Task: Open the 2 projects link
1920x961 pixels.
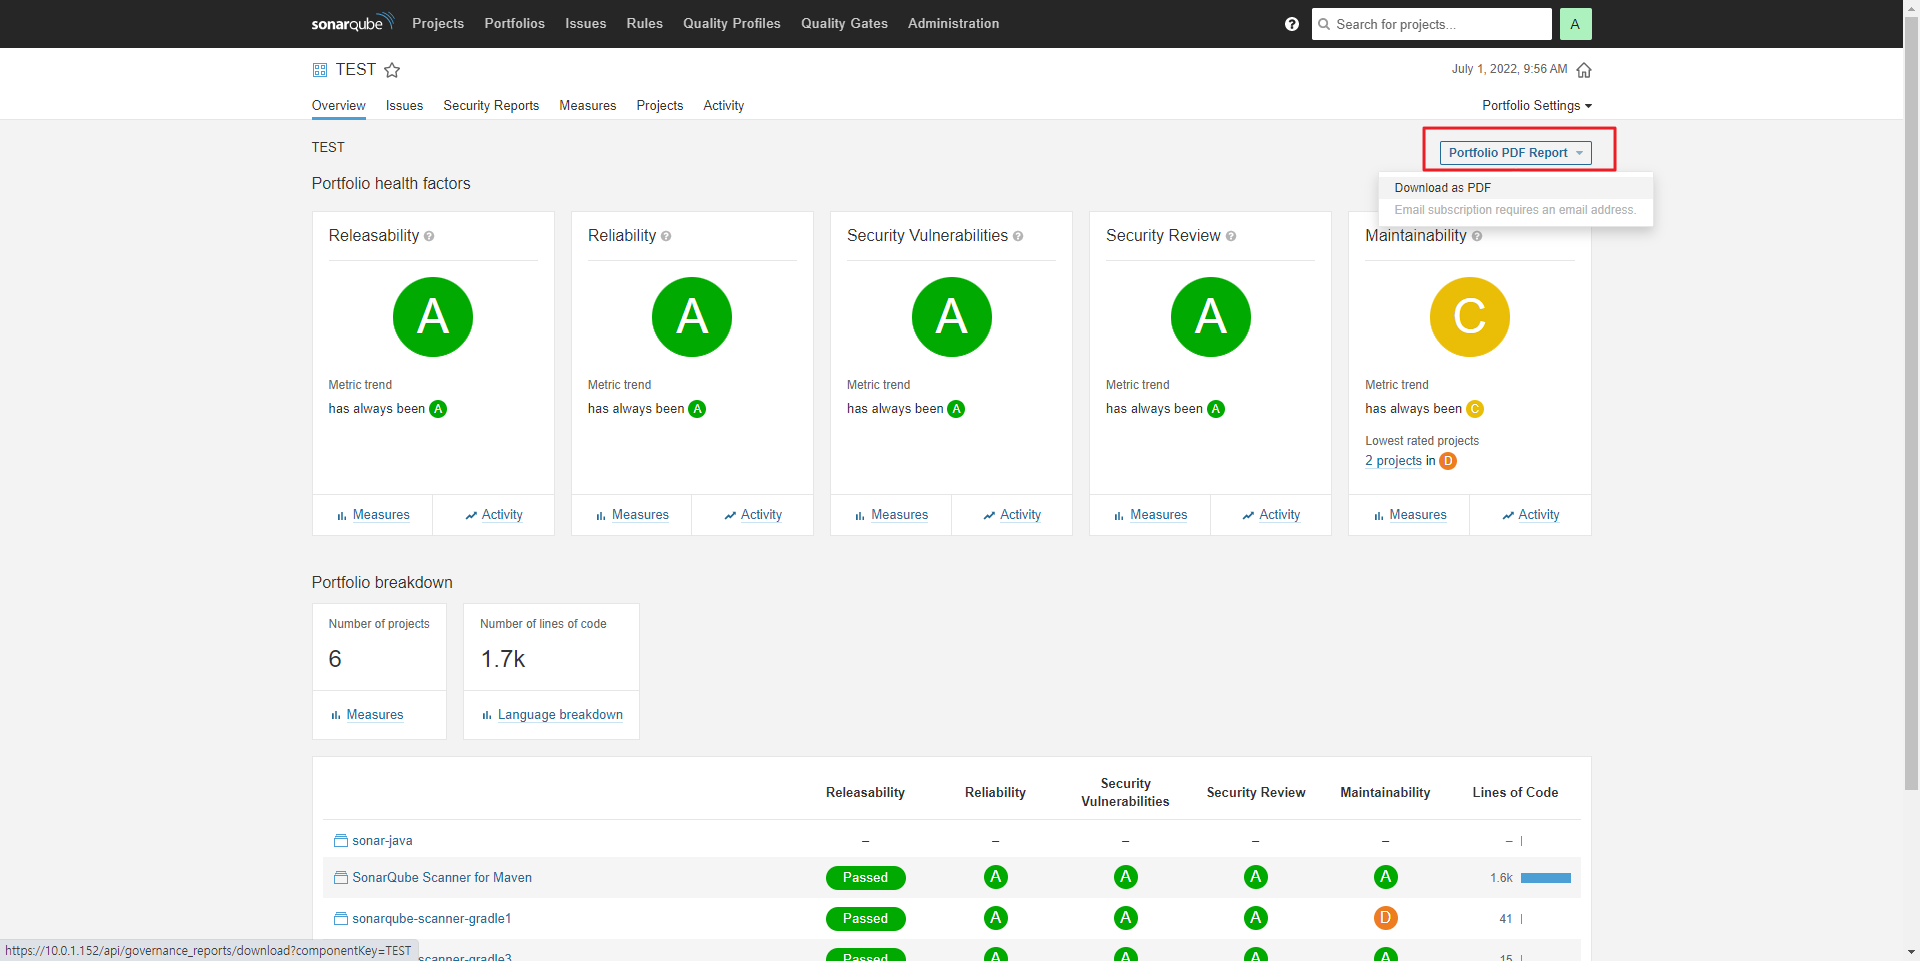Action: (x=1393, y=461)
